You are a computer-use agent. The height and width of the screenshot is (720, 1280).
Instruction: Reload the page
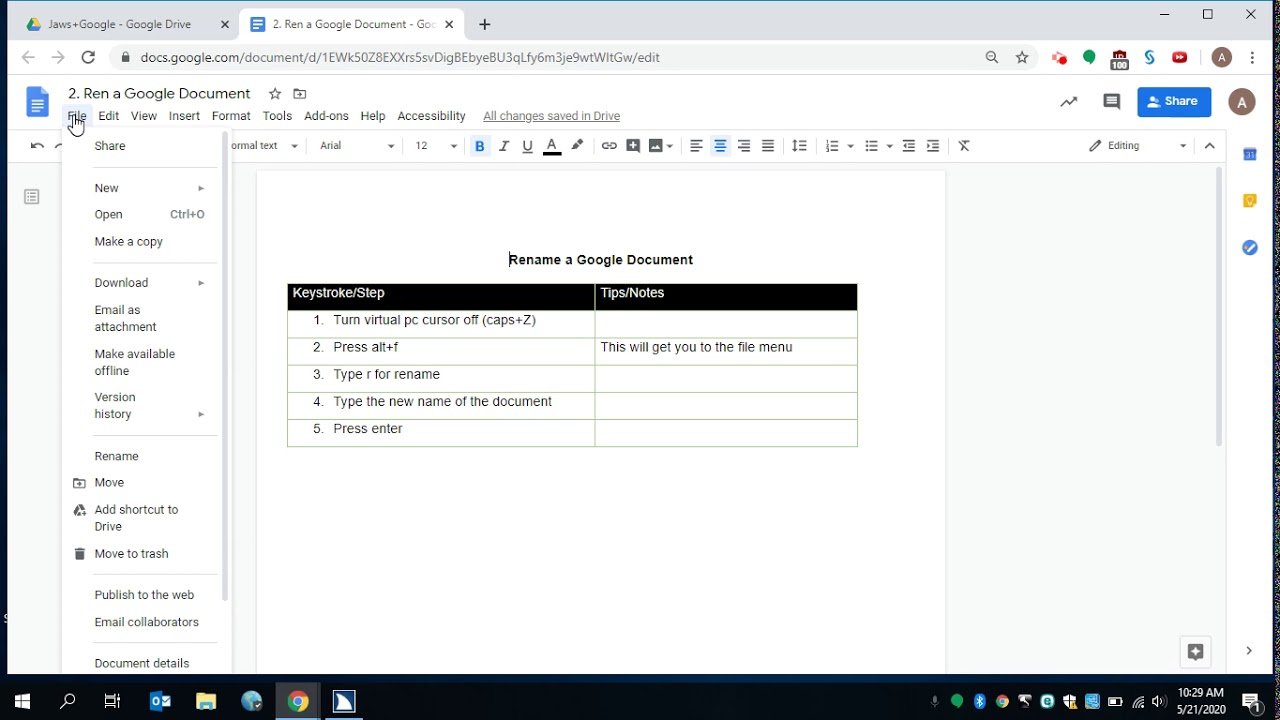pyautogui.click(x=88, y=58)
